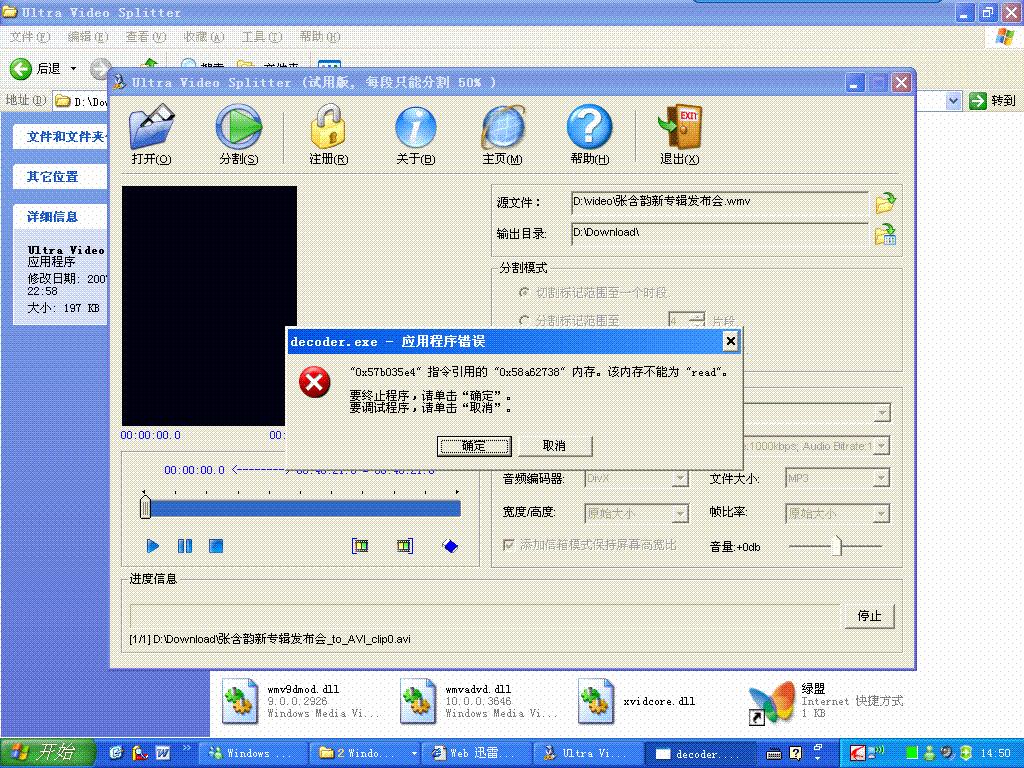The image size is (1024, 768).
Task: Expand the 其它位置 sidebar panel
Action: click(60, 176)
